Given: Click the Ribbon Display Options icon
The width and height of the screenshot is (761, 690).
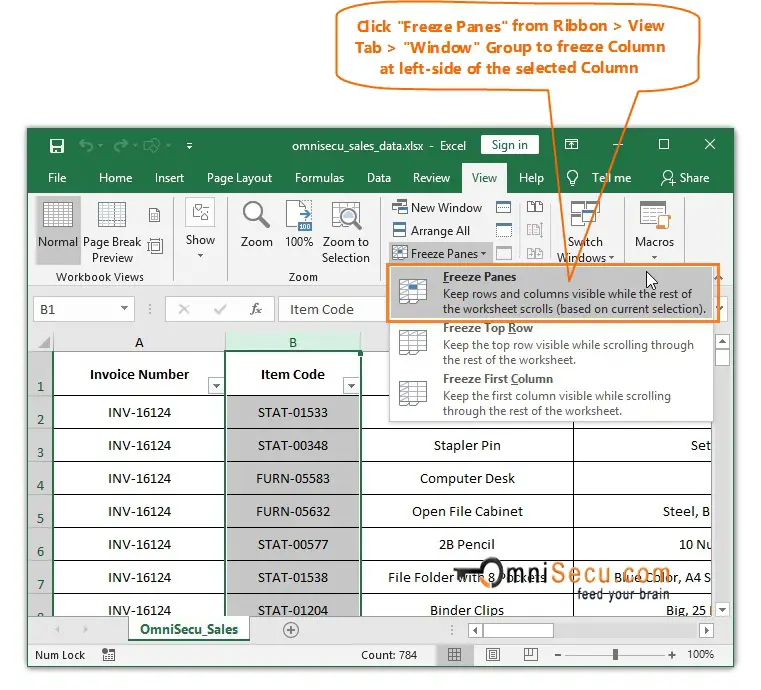Looking at the screenshot, I should point(571,144).
